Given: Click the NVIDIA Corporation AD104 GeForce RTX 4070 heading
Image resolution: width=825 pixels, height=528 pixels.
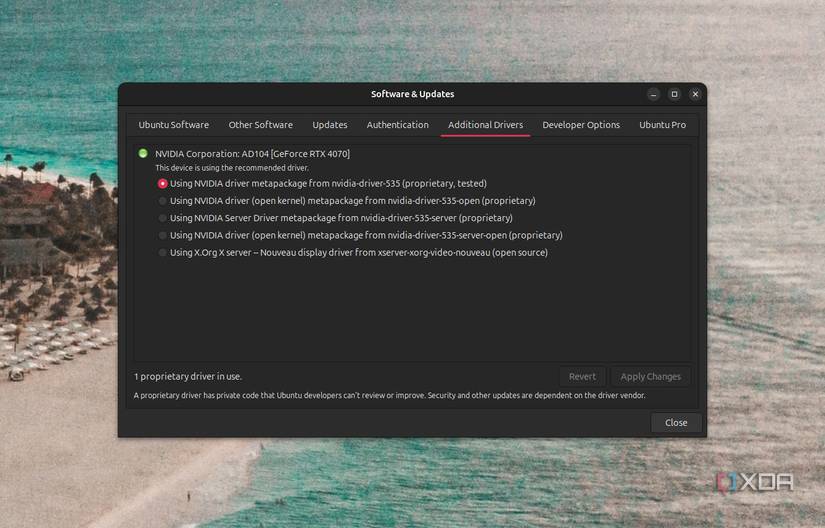Looking at the screenshot, I should coord(252,154).
